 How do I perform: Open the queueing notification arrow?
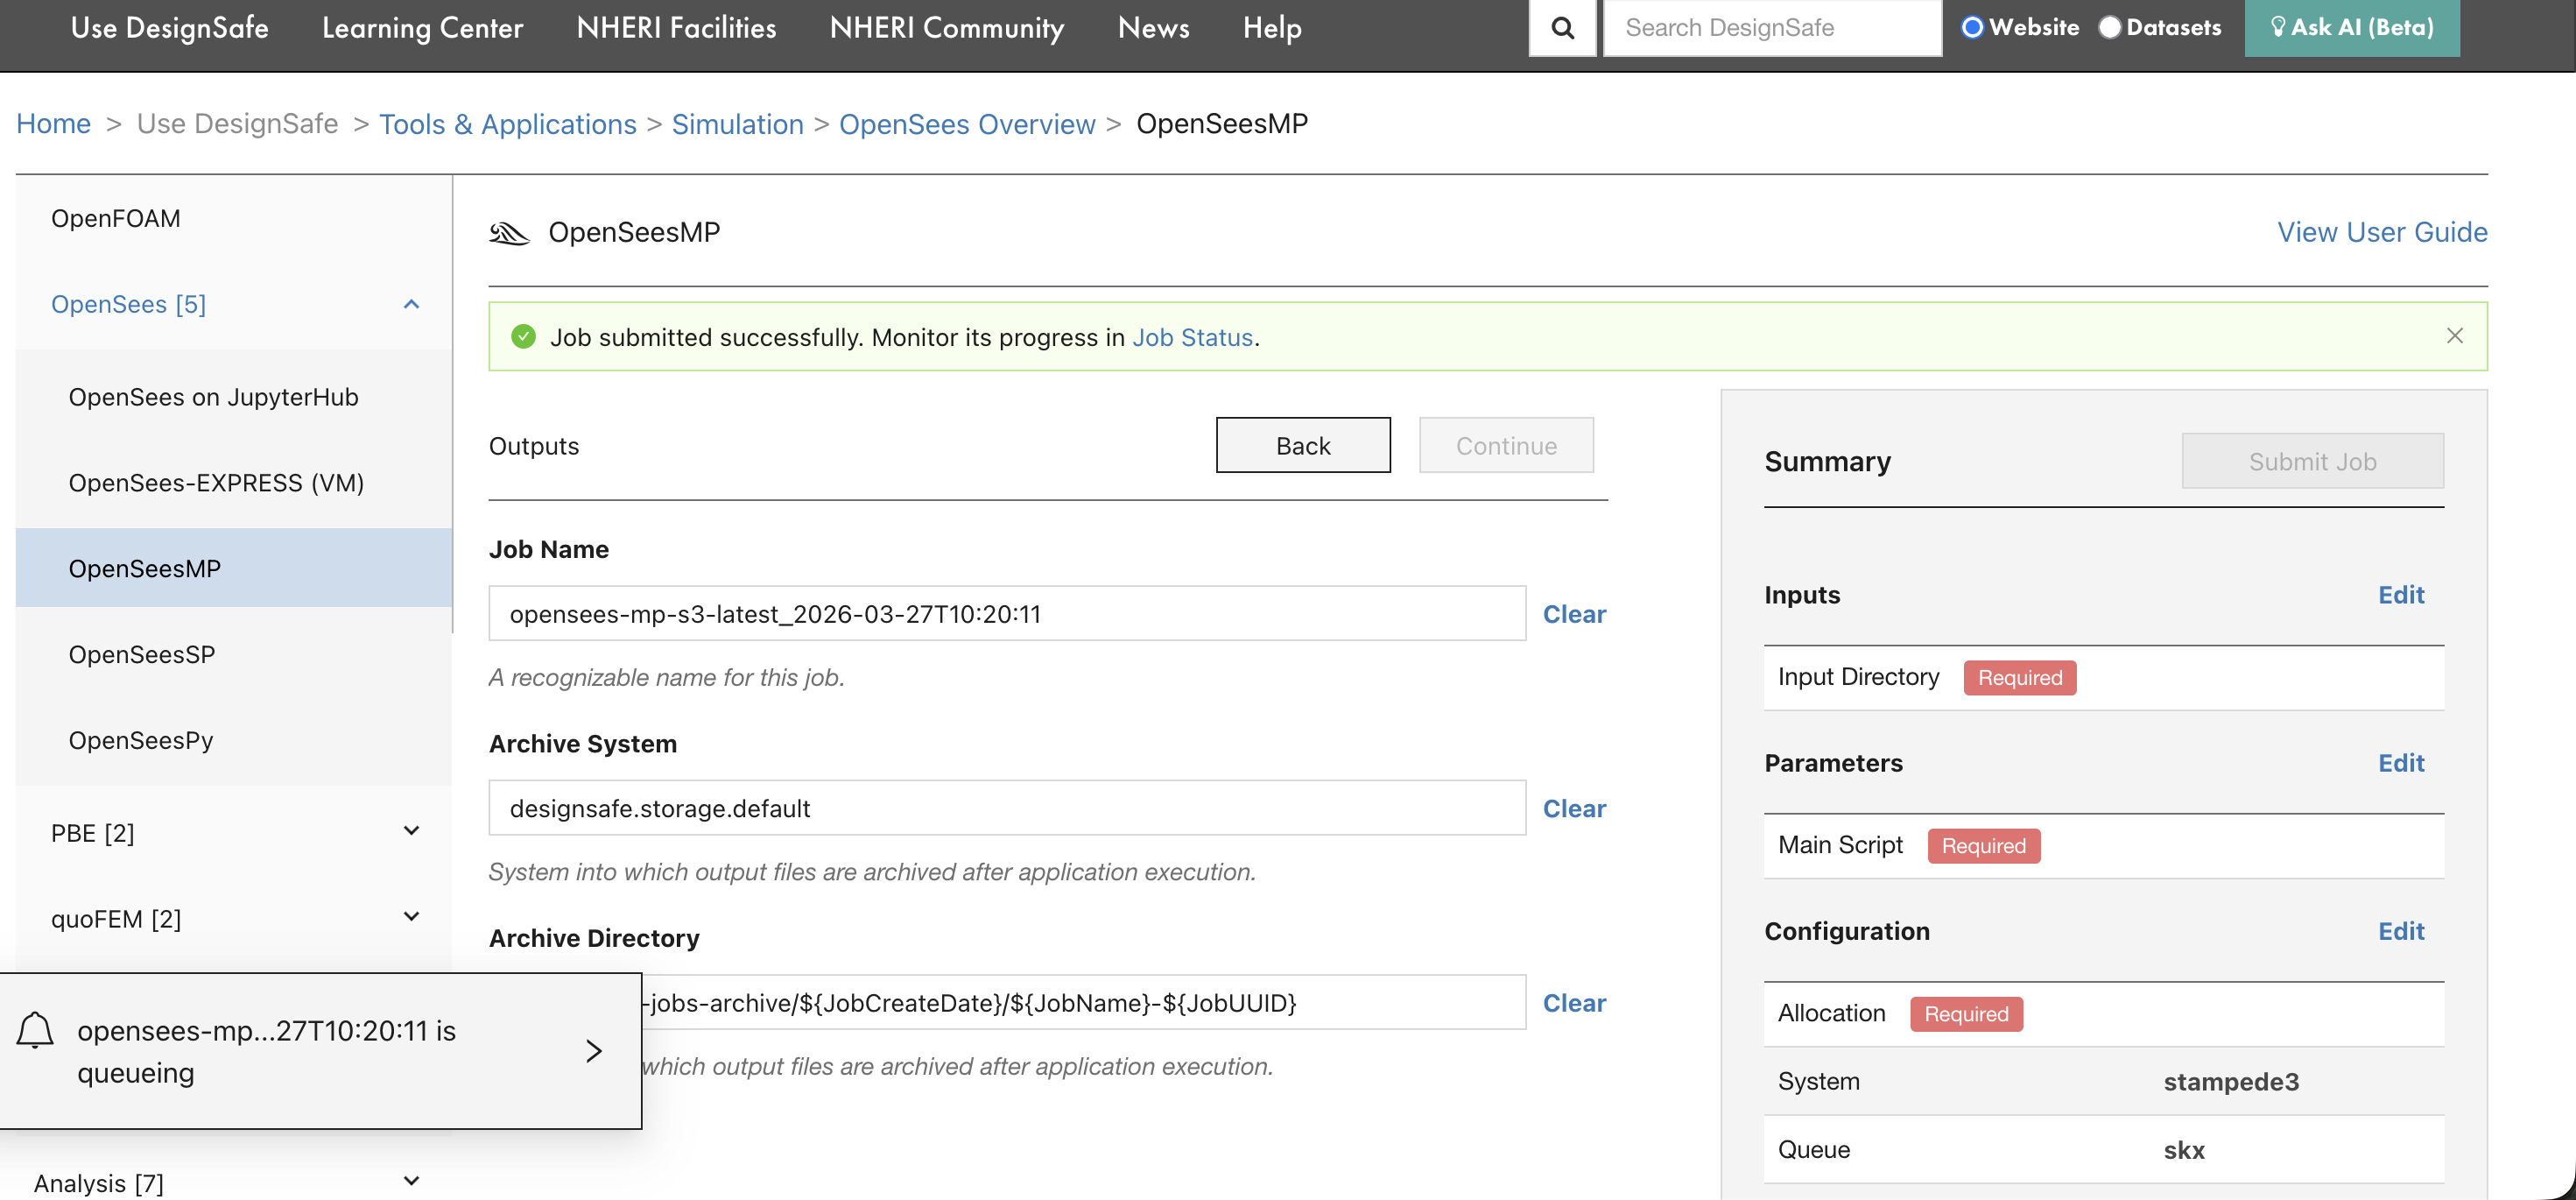coord(593,1051)
